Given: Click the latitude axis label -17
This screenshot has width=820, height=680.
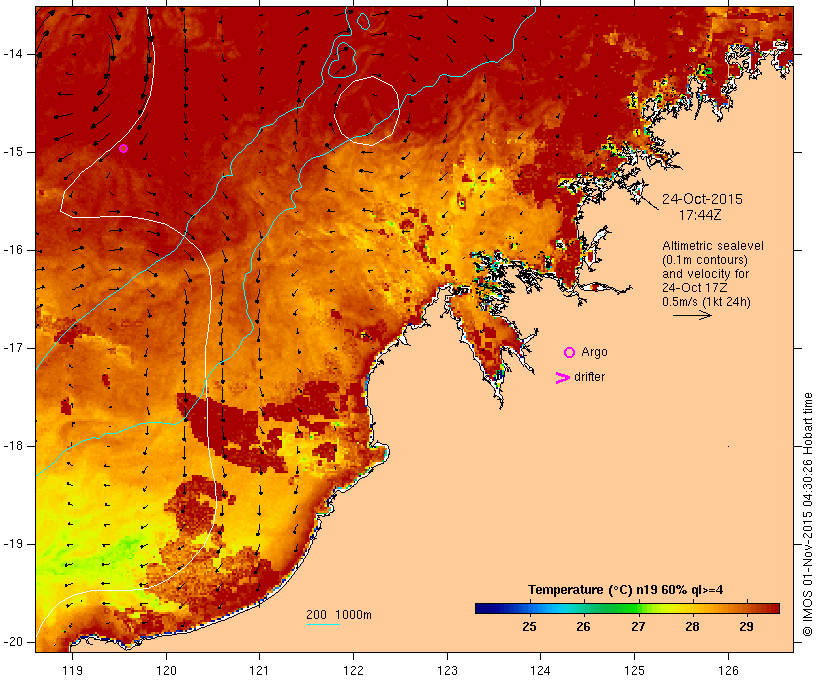Looking at the screenshot, I should (13, 348).
